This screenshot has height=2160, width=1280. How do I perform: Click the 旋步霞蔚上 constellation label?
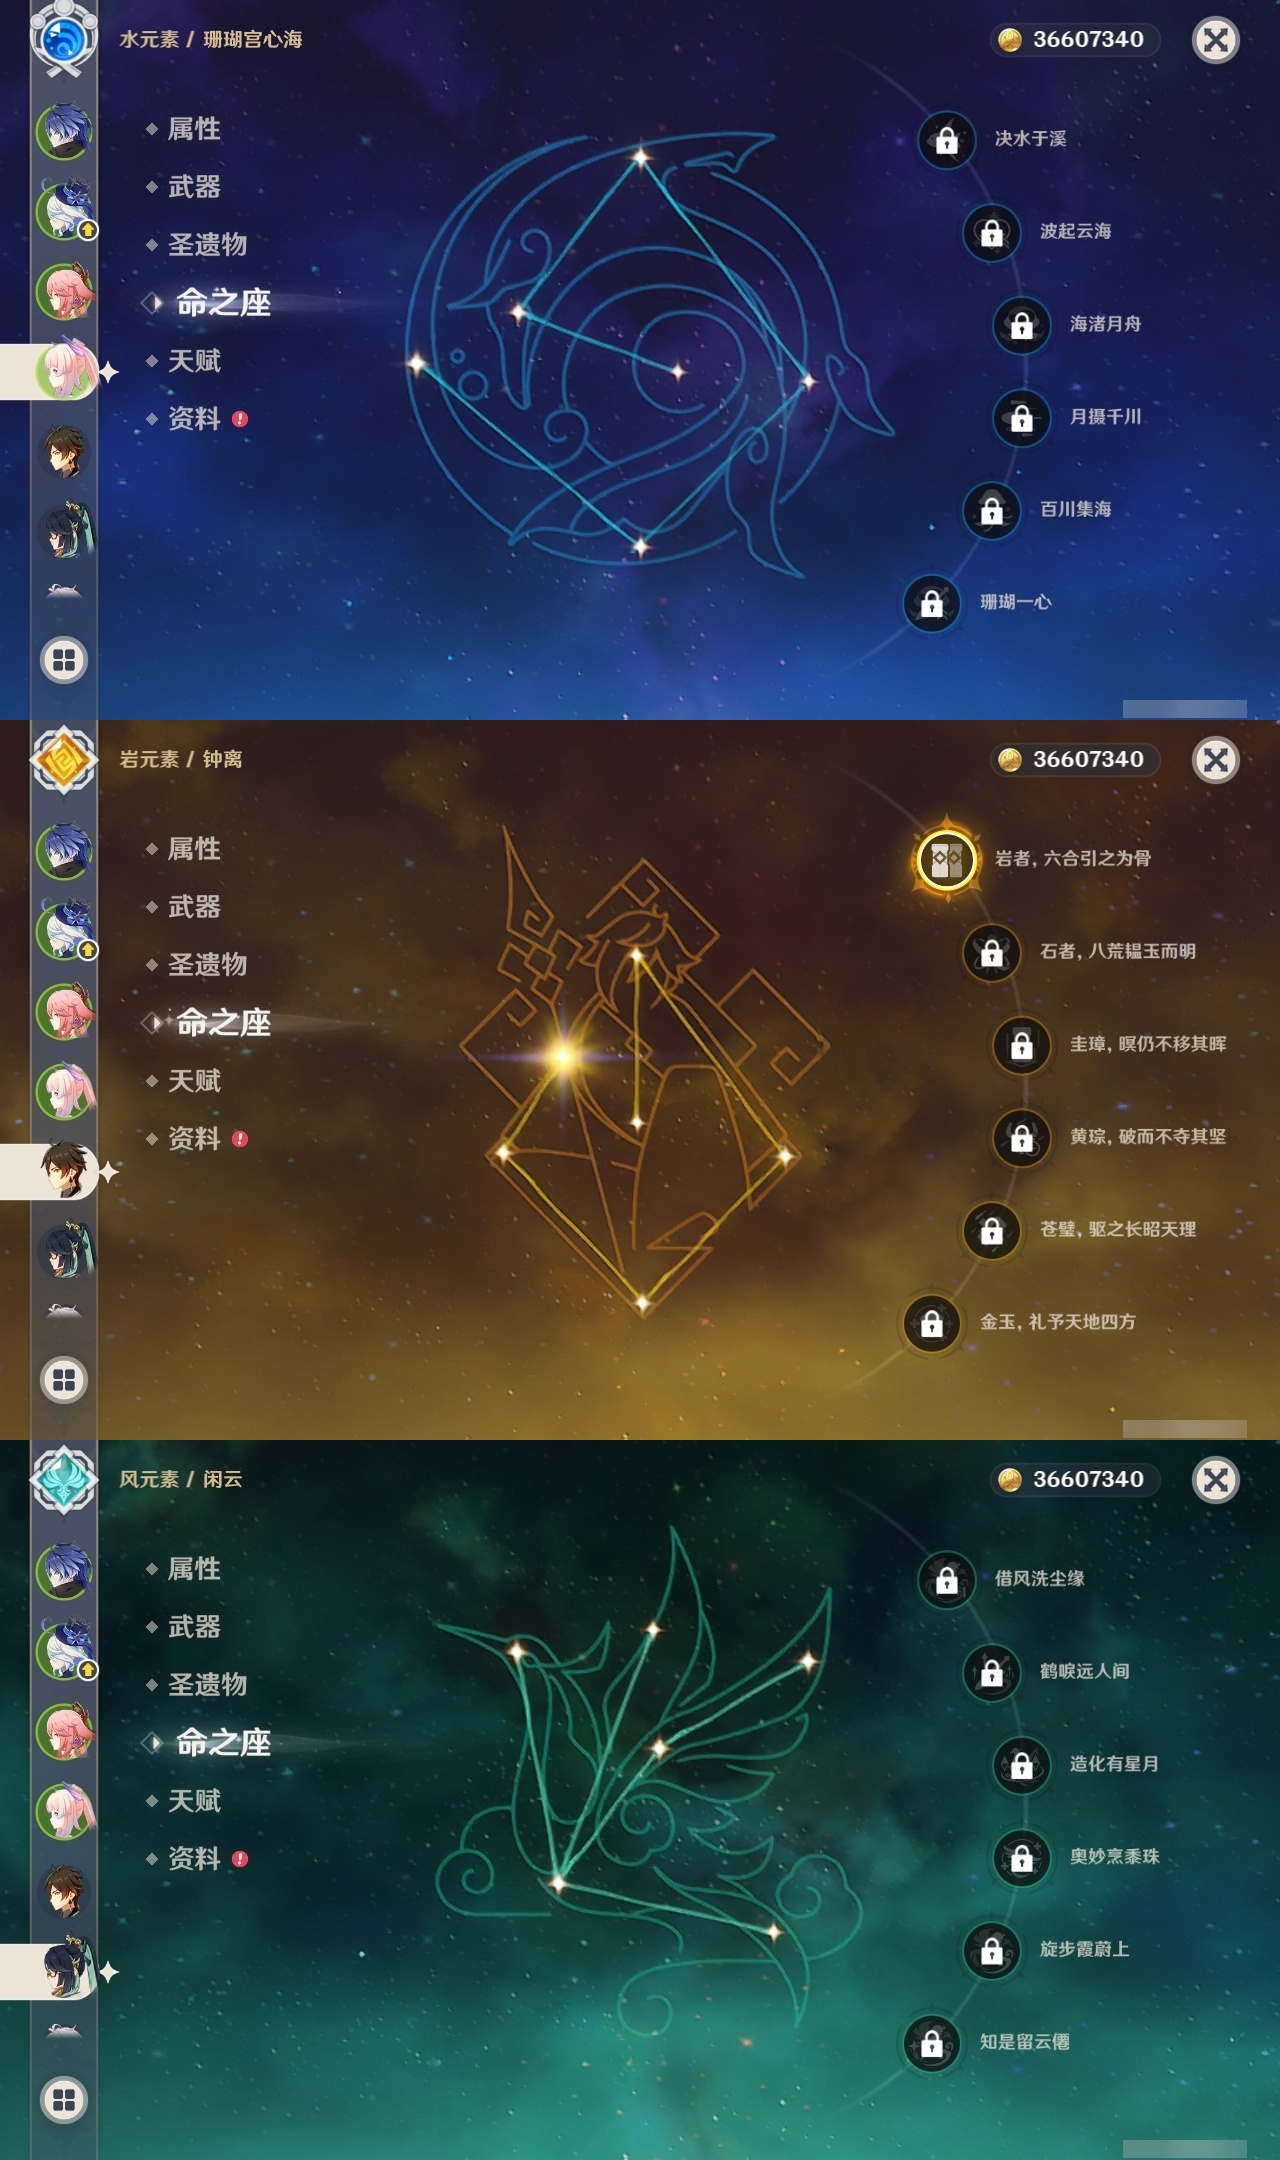pos(1084,1949)
